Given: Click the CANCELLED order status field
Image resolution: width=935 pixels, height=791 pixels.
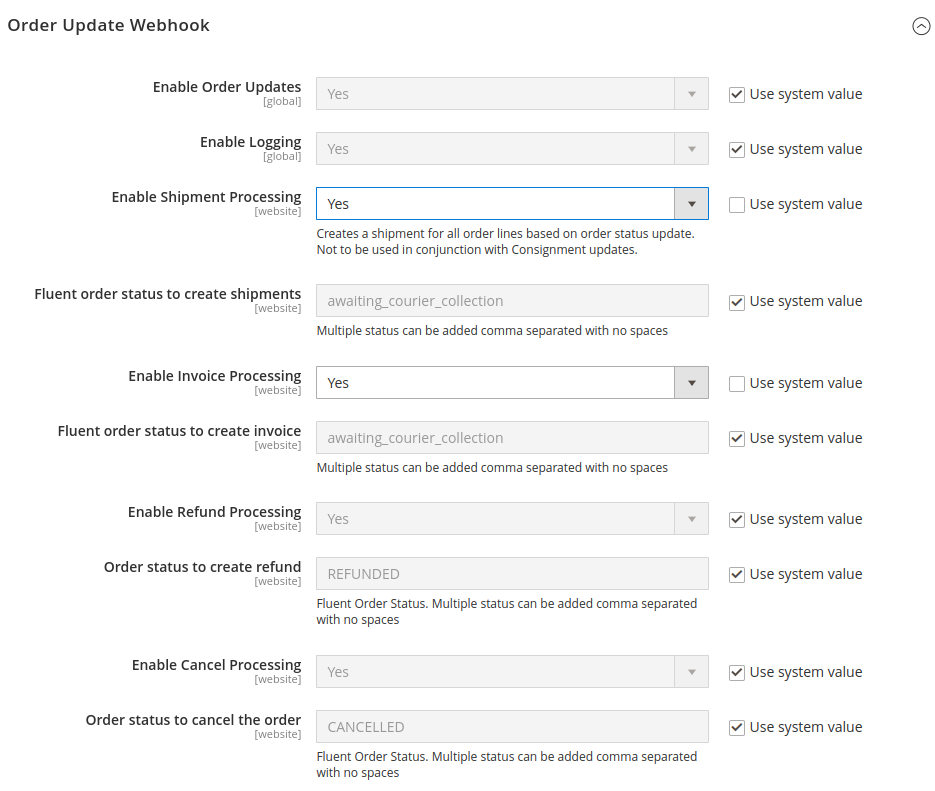Looking at the screenshot, I should [x=512, y=727].
